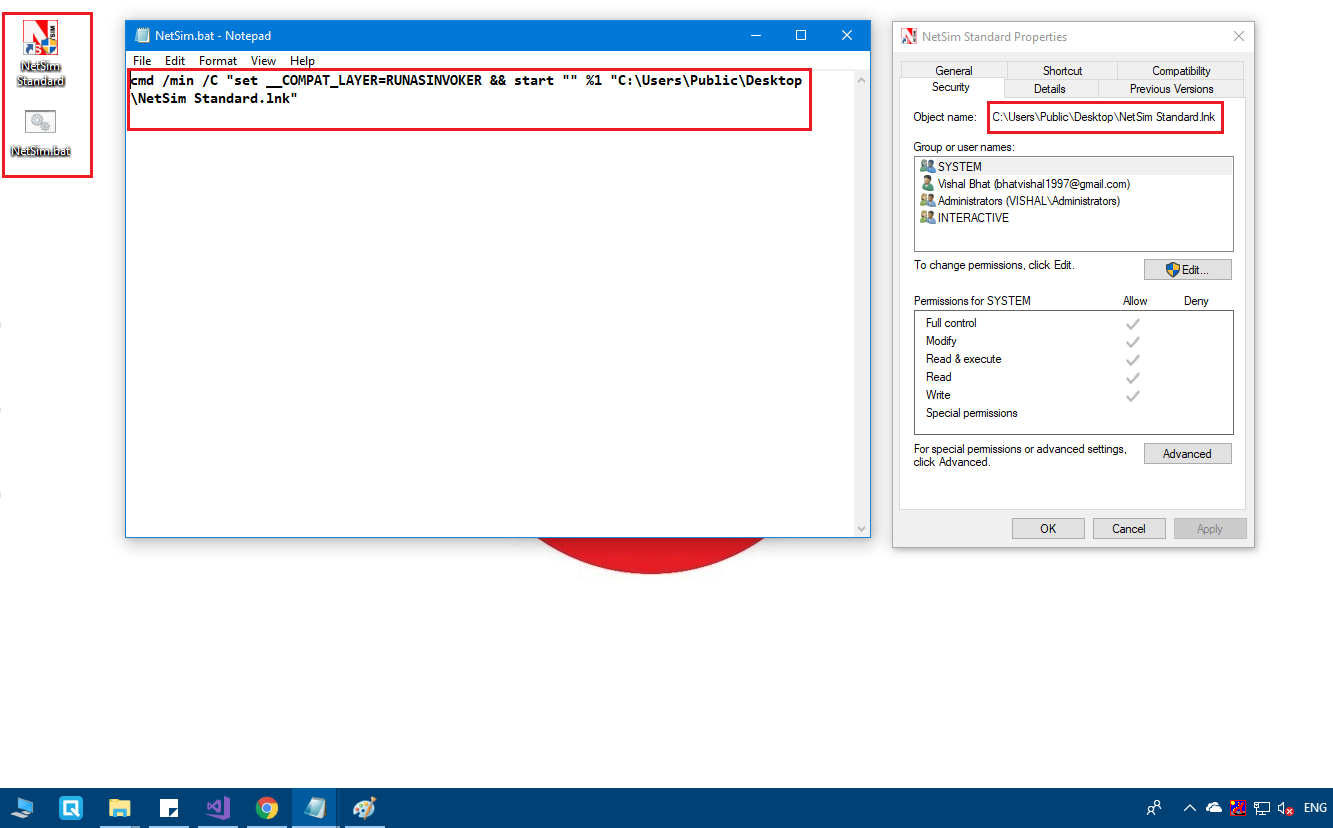
Task: Open the Previous Versions tab
Action: click(x=1171, y=89)
